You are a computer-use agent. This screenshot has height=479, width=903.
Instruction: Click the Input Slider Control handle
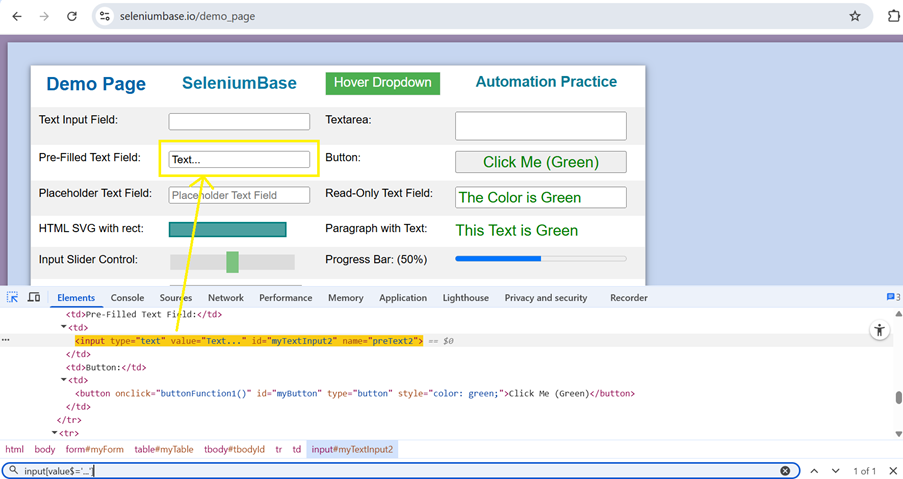pyautogui.click(x=232, y=262)
